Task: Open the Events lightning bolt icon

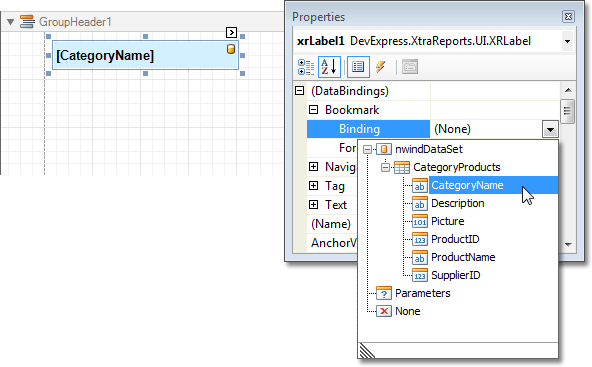Action: point(381,67)
